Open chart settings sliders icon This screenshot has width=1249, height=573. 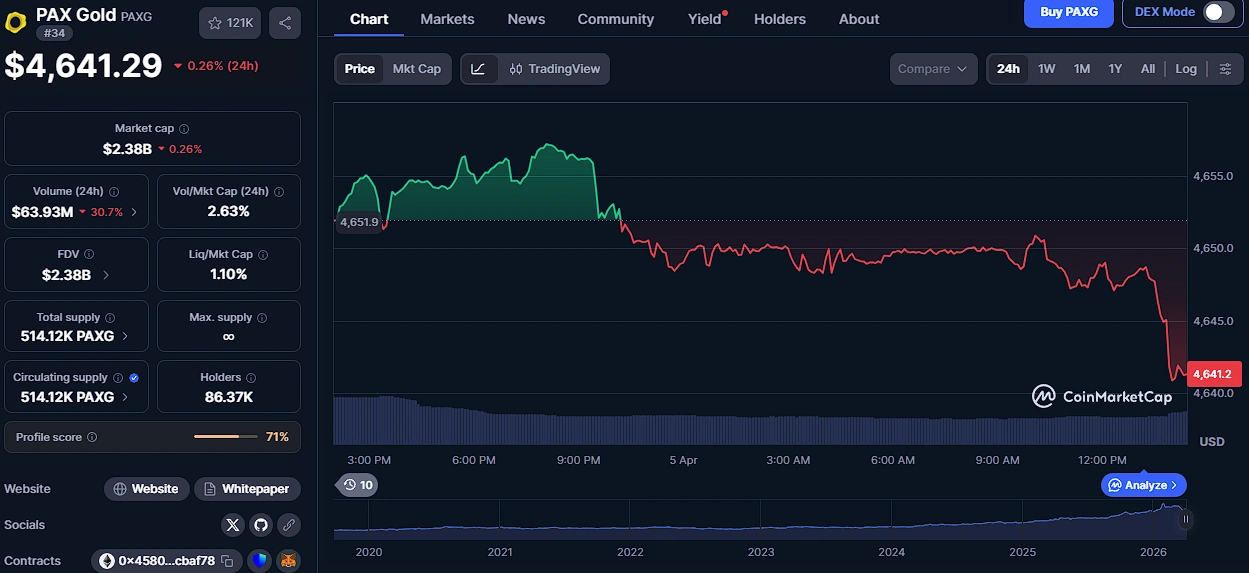click(1225, 69)
